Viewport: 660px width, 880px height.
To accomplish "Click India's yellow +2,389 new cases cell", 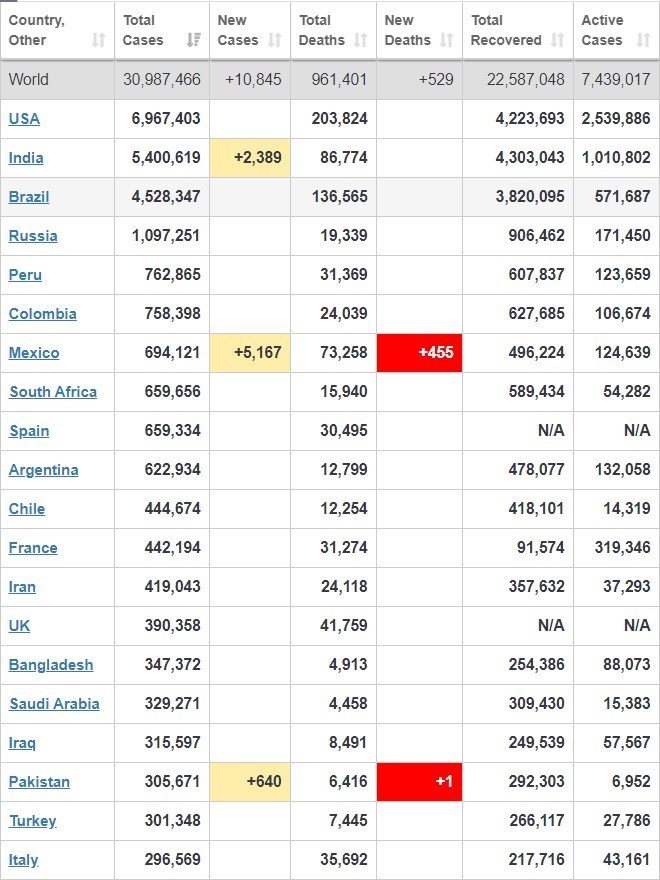I will (250, 158).
